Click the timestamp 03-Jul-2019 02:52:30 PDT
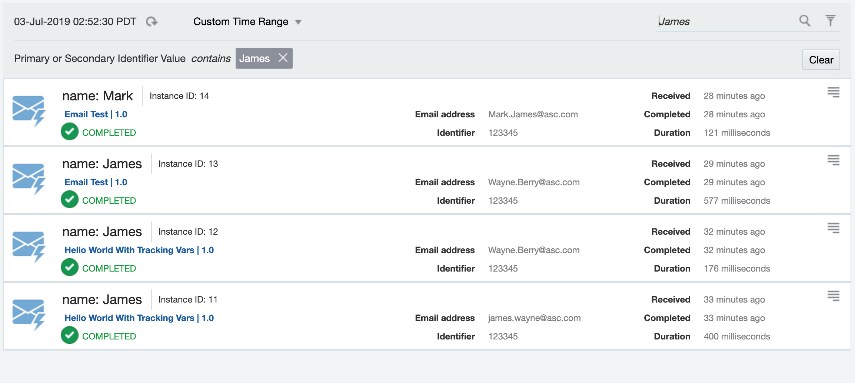 [75, 22]
